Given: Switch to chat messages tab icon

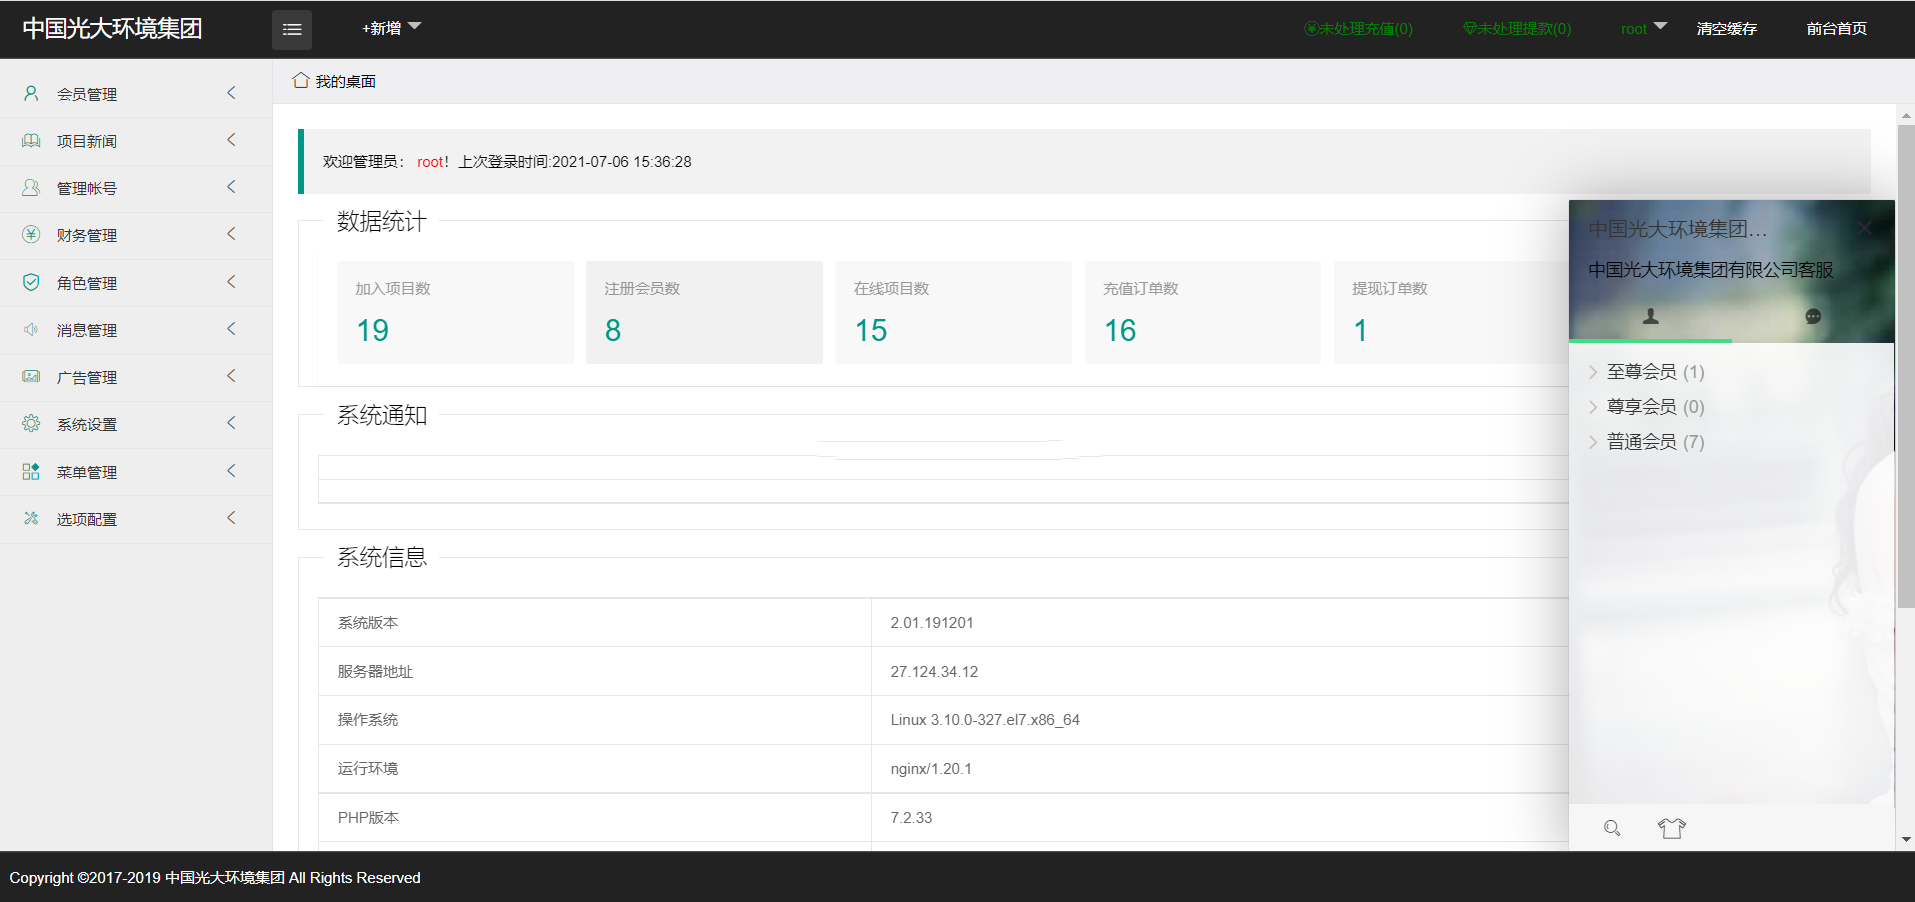Looking at the screenshot, I should click(1812, 317).
